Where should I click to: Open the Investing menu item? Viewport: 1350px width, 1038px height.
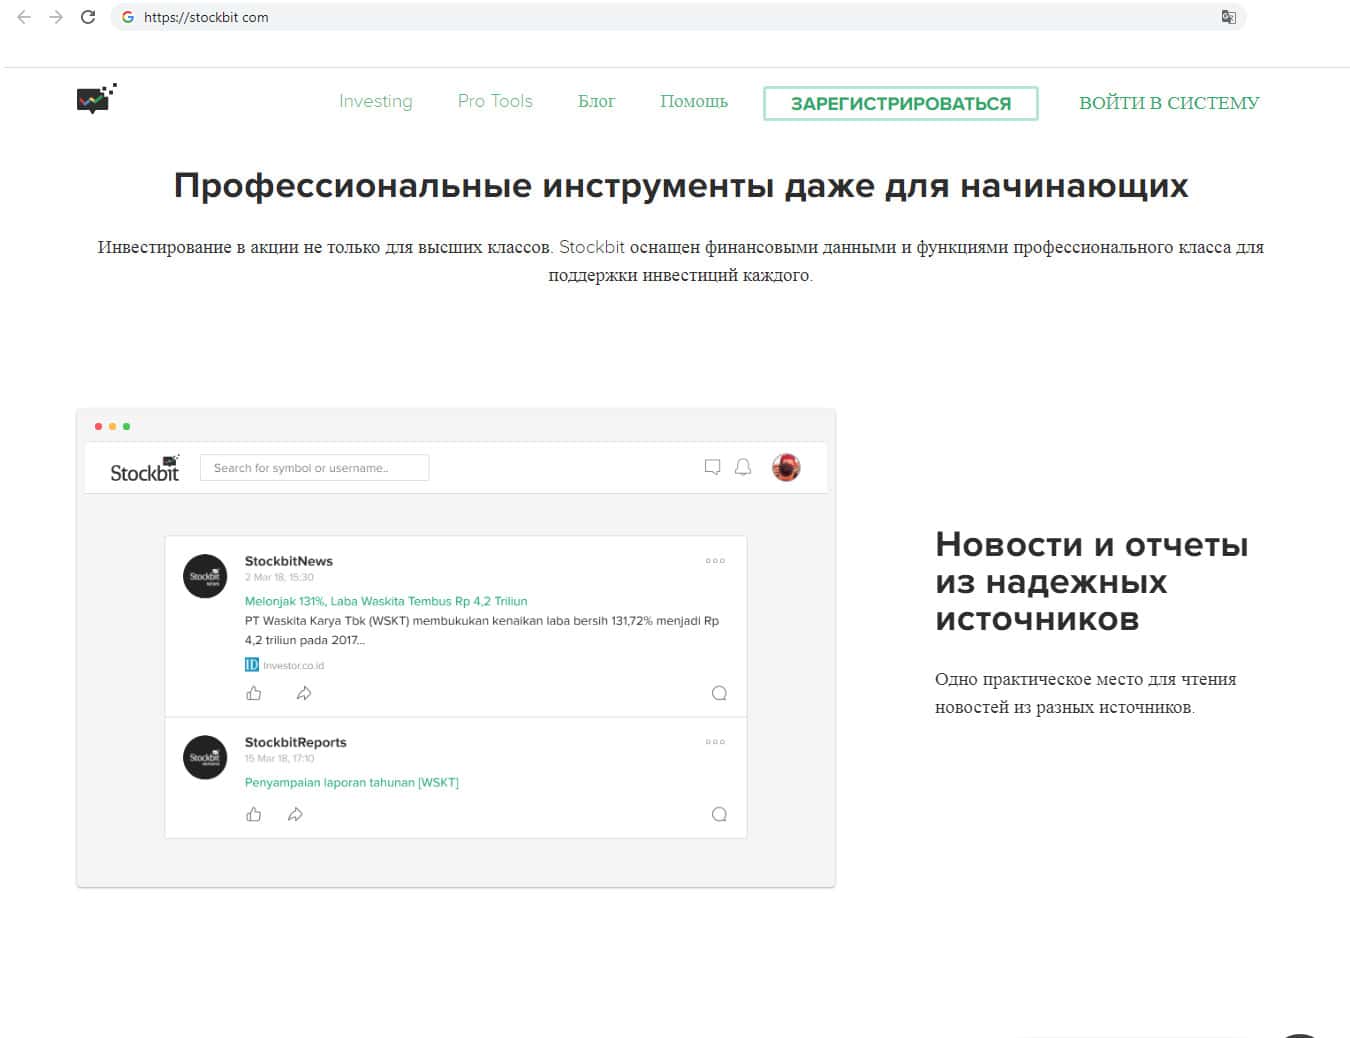[x=375, y=101]
